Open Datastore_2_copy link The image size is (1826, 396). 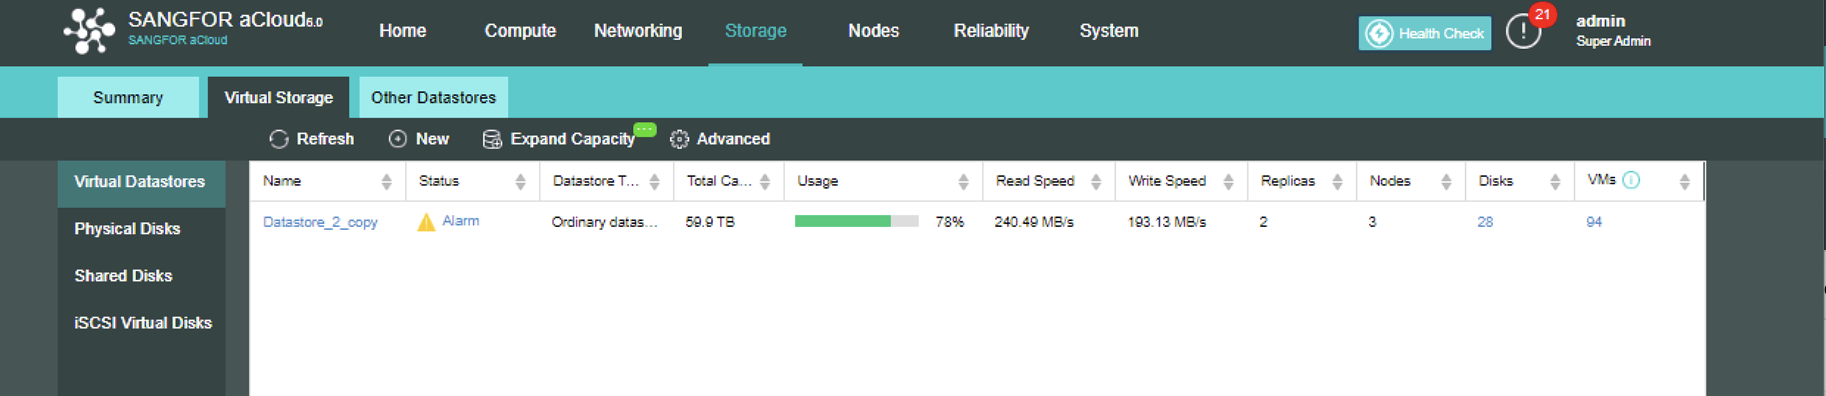(320, 222)
